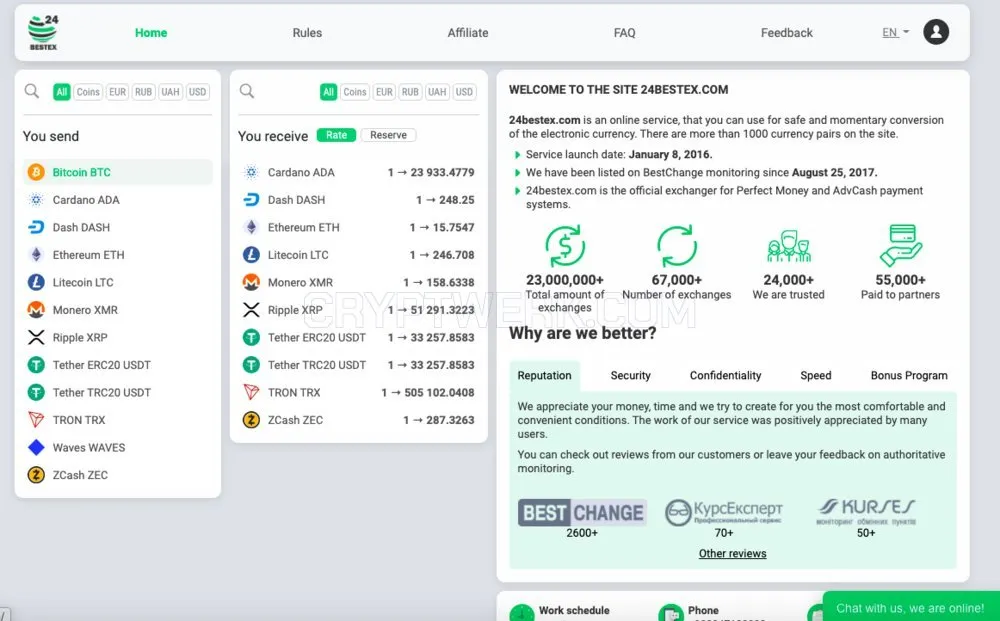The width and height of the screenshot is (1000, 621).
Task: Open the КурсЕксперт reviews logo
Action: coord(724,512)
